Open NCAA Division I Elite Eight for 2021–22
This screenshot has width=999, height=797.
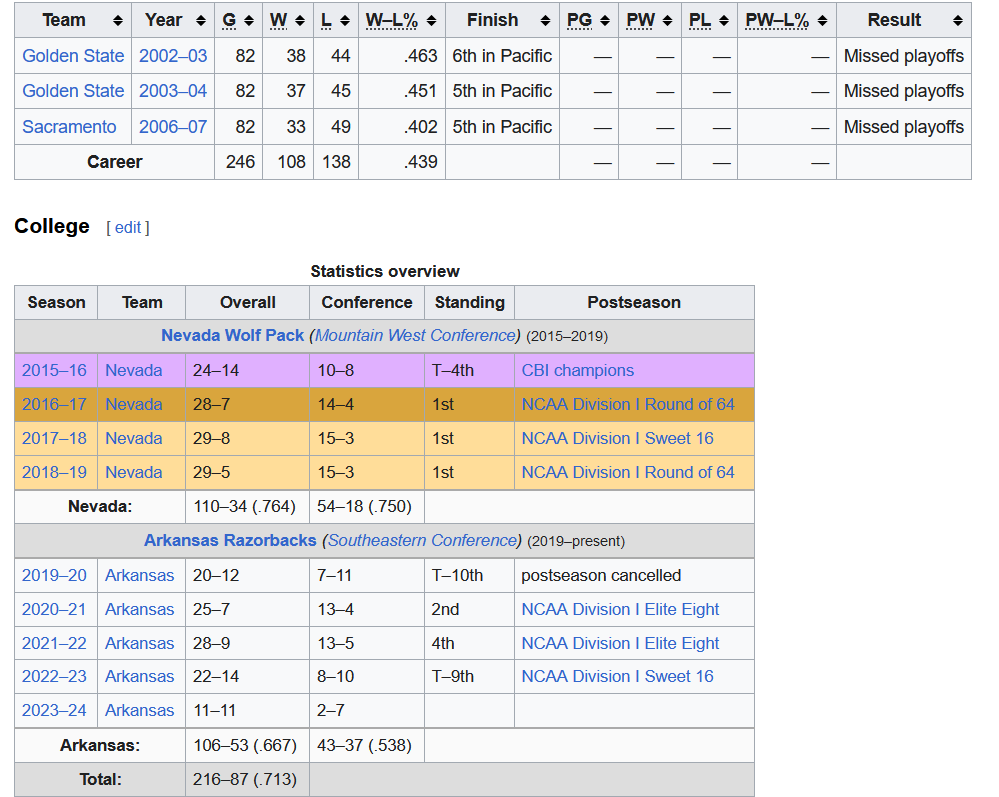pyautogui.click(x=621, y=643)
